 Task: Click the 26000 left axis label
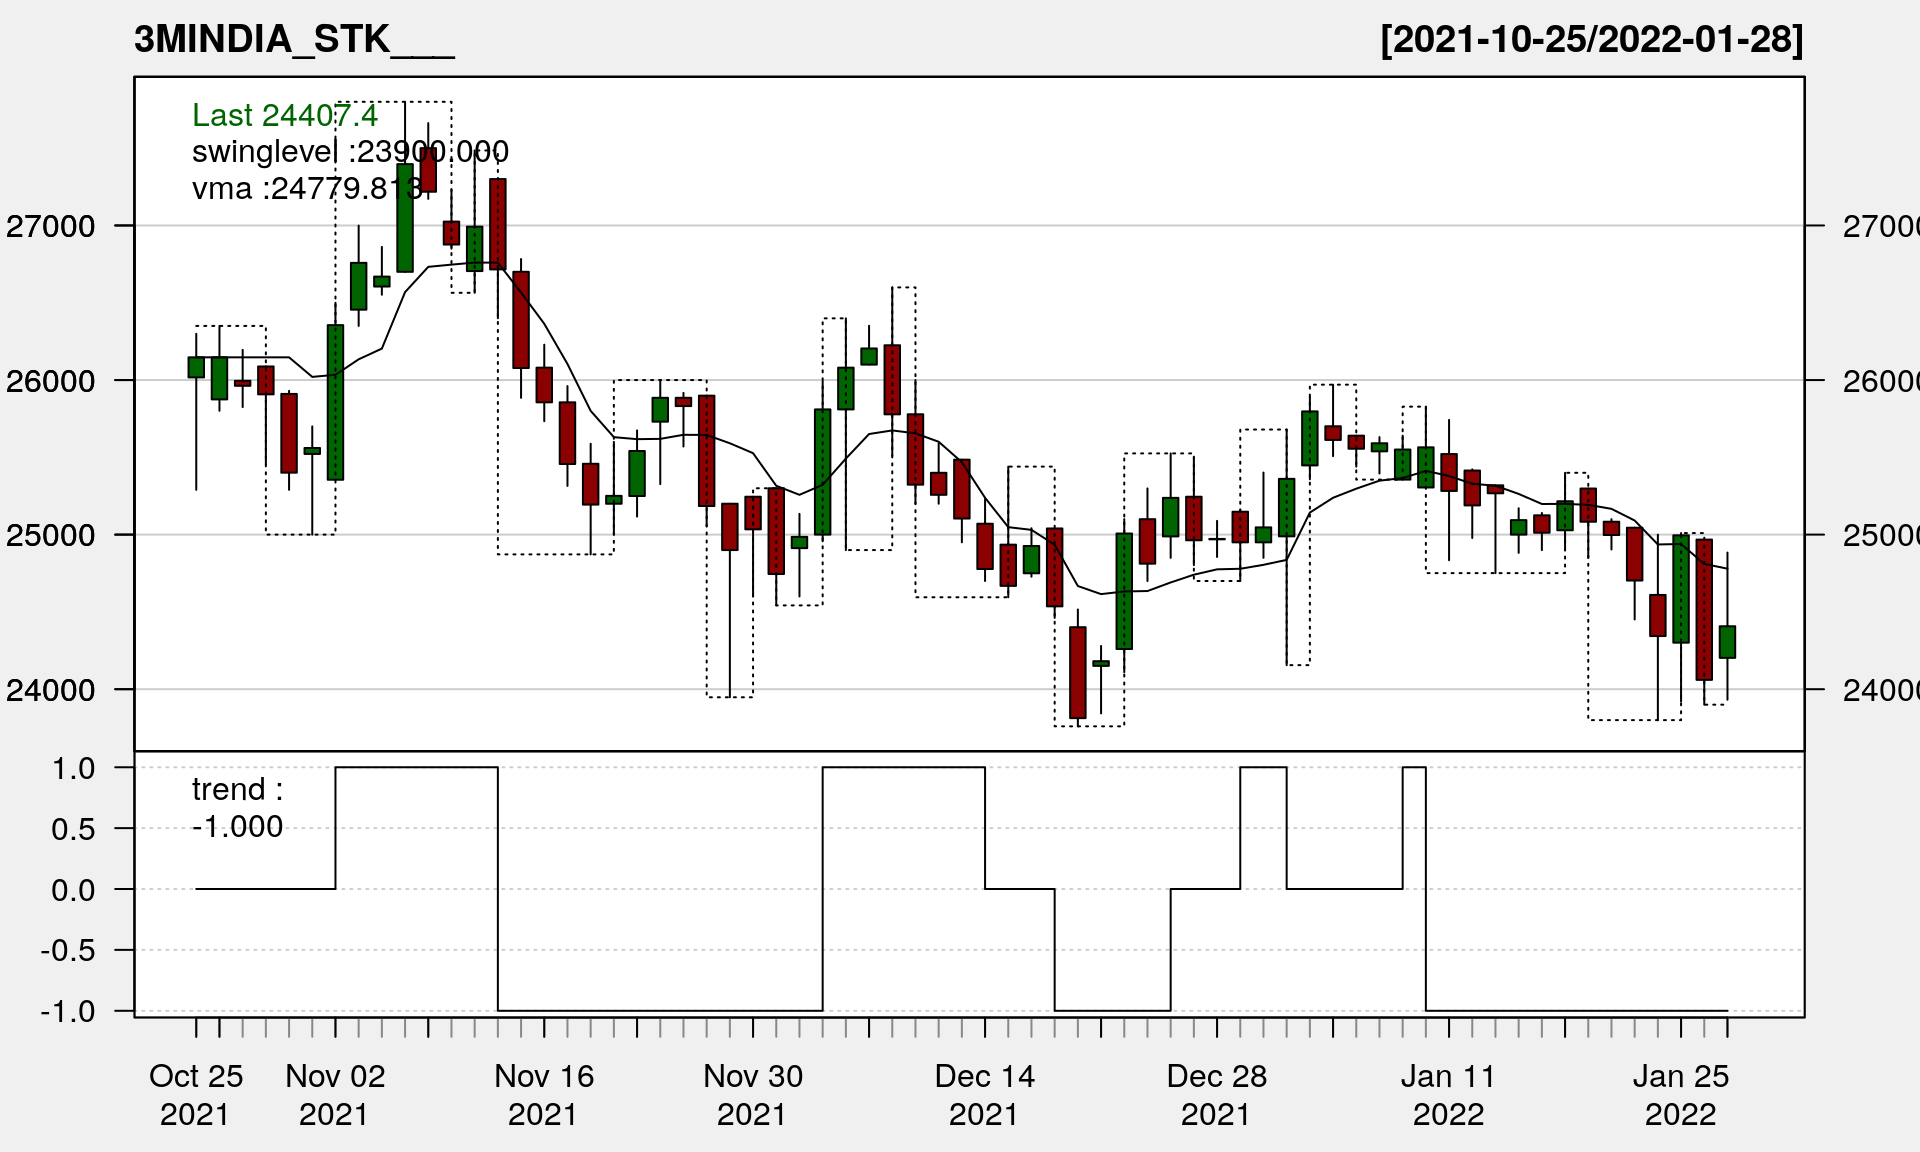tap(51, 381)
